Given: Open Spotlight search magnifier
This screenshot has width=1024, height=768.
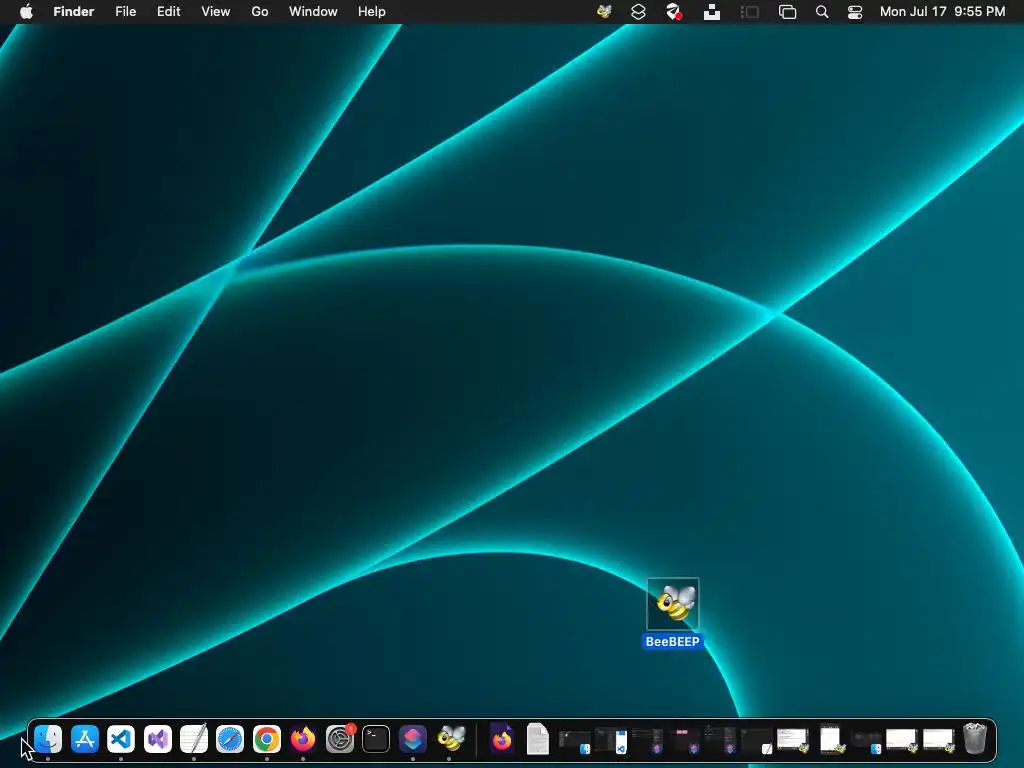Looking at the screenshot, I should [x=822, y=12].
